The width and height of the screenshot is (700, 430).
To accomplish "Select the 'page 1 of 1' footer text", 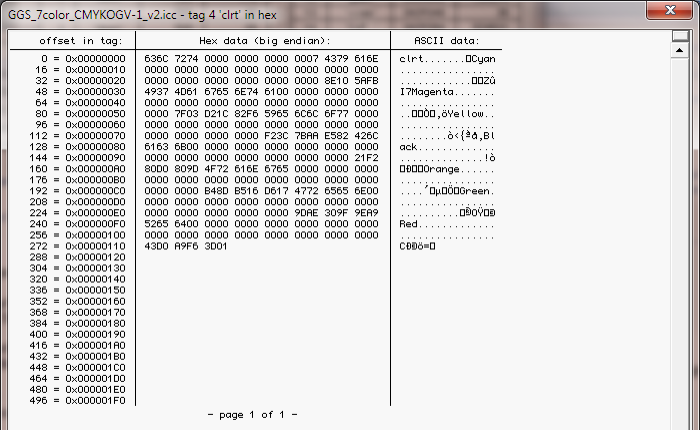I will pyautogui.click(x=252, y=414).
